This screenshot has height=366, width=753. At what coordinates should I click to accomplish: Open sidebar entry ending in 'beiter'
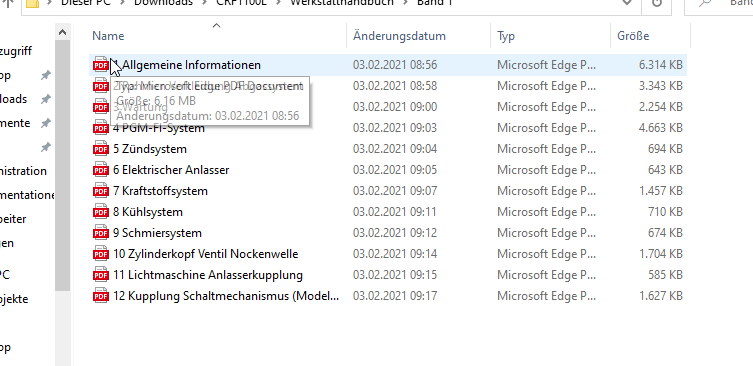click(x=13, y=219)
